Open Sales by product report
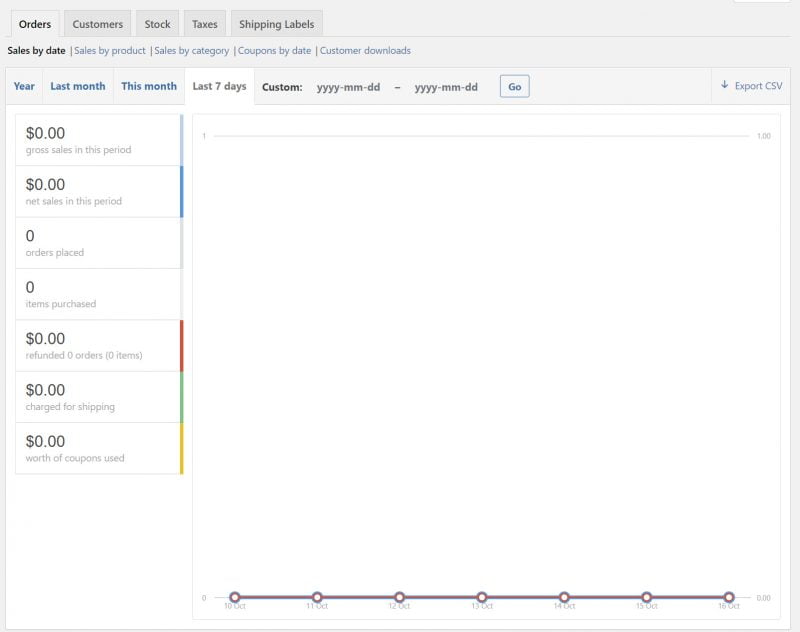Image resolution: width=800 pixels, height=632 pixels. (110, 50)
